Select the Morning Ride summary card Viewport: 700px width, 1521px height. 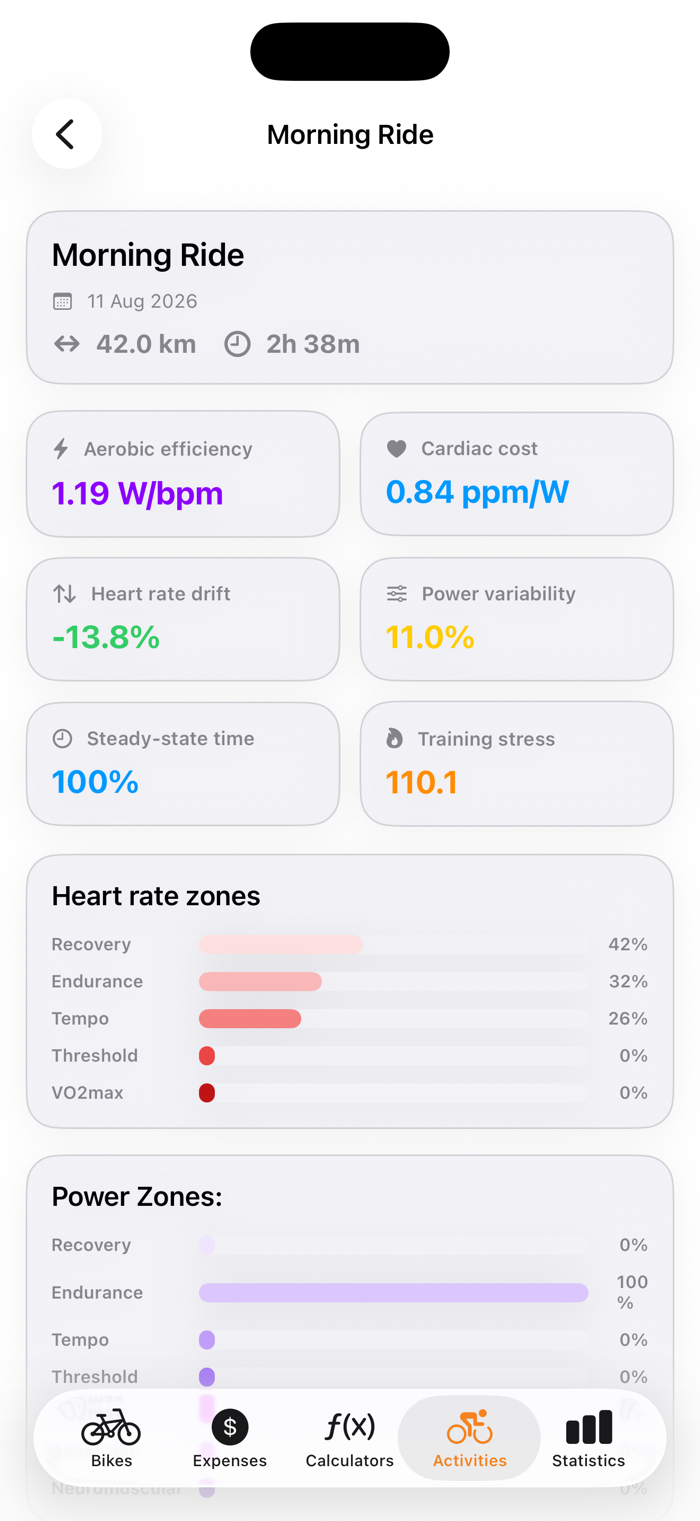click(x=350, y=297)
